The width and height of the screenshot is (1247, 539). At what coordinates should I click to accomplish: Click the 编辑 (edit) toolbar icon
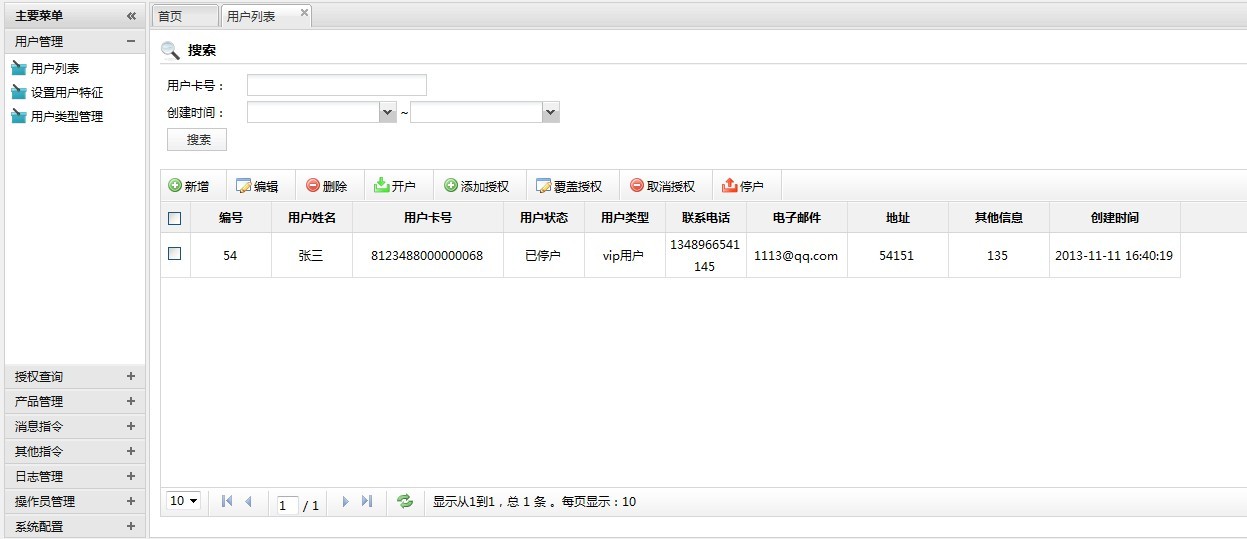tap(244, 186)
